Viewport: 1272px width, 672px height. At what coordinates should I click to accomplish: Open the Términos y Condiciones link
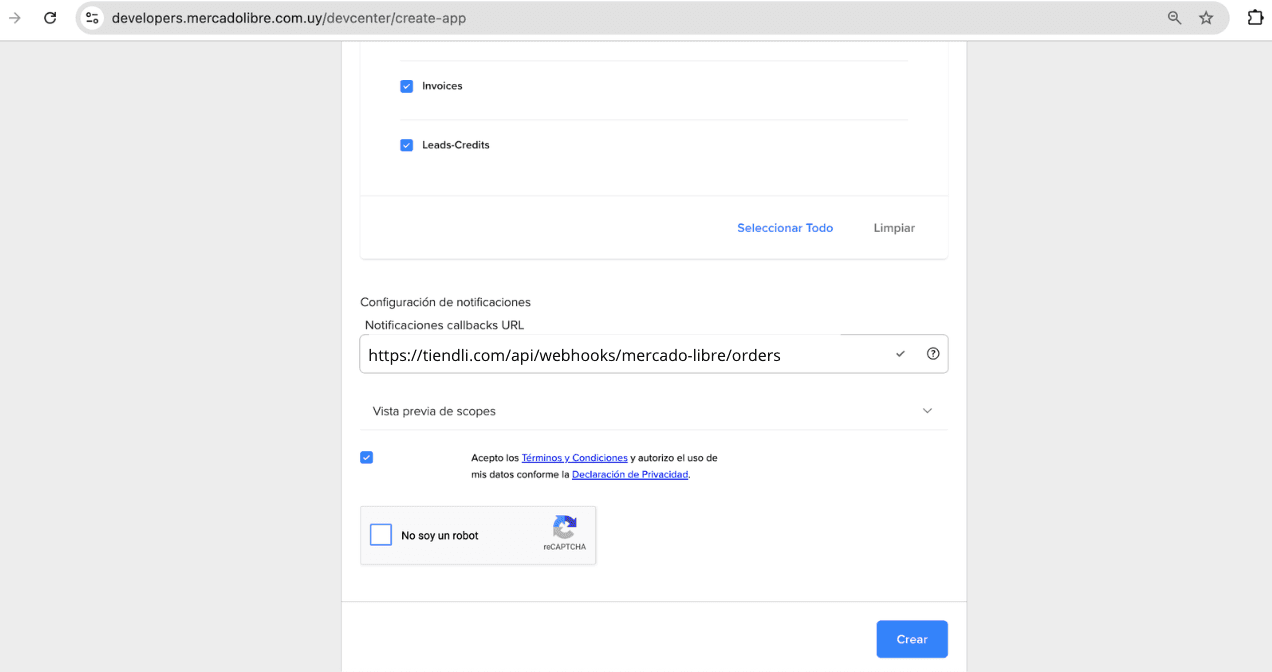pos(574,458)
